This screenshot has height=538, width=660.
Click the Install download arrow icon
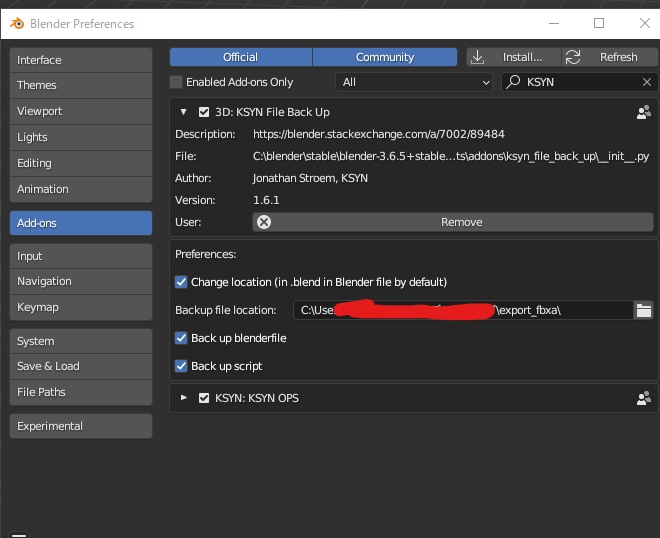pos(477,57)
